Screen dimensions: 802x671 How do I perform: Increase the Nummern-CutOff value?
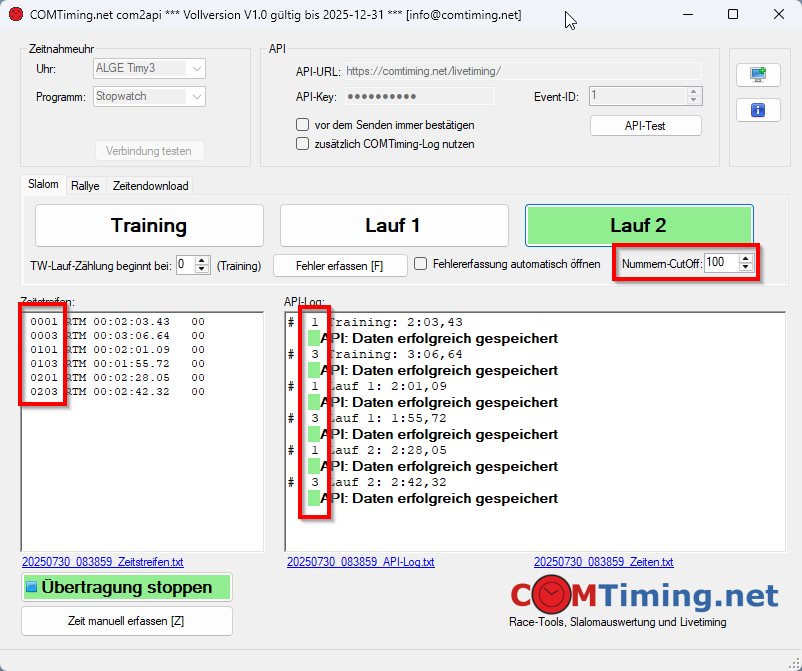click(746, 259)
